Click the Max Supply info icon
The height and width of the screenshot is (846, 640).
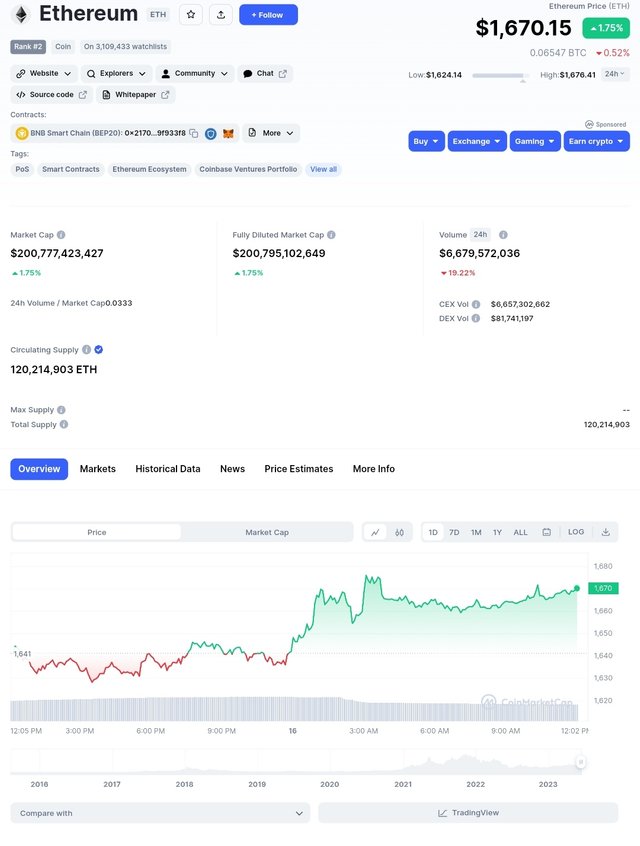click(x=61, y=410)
